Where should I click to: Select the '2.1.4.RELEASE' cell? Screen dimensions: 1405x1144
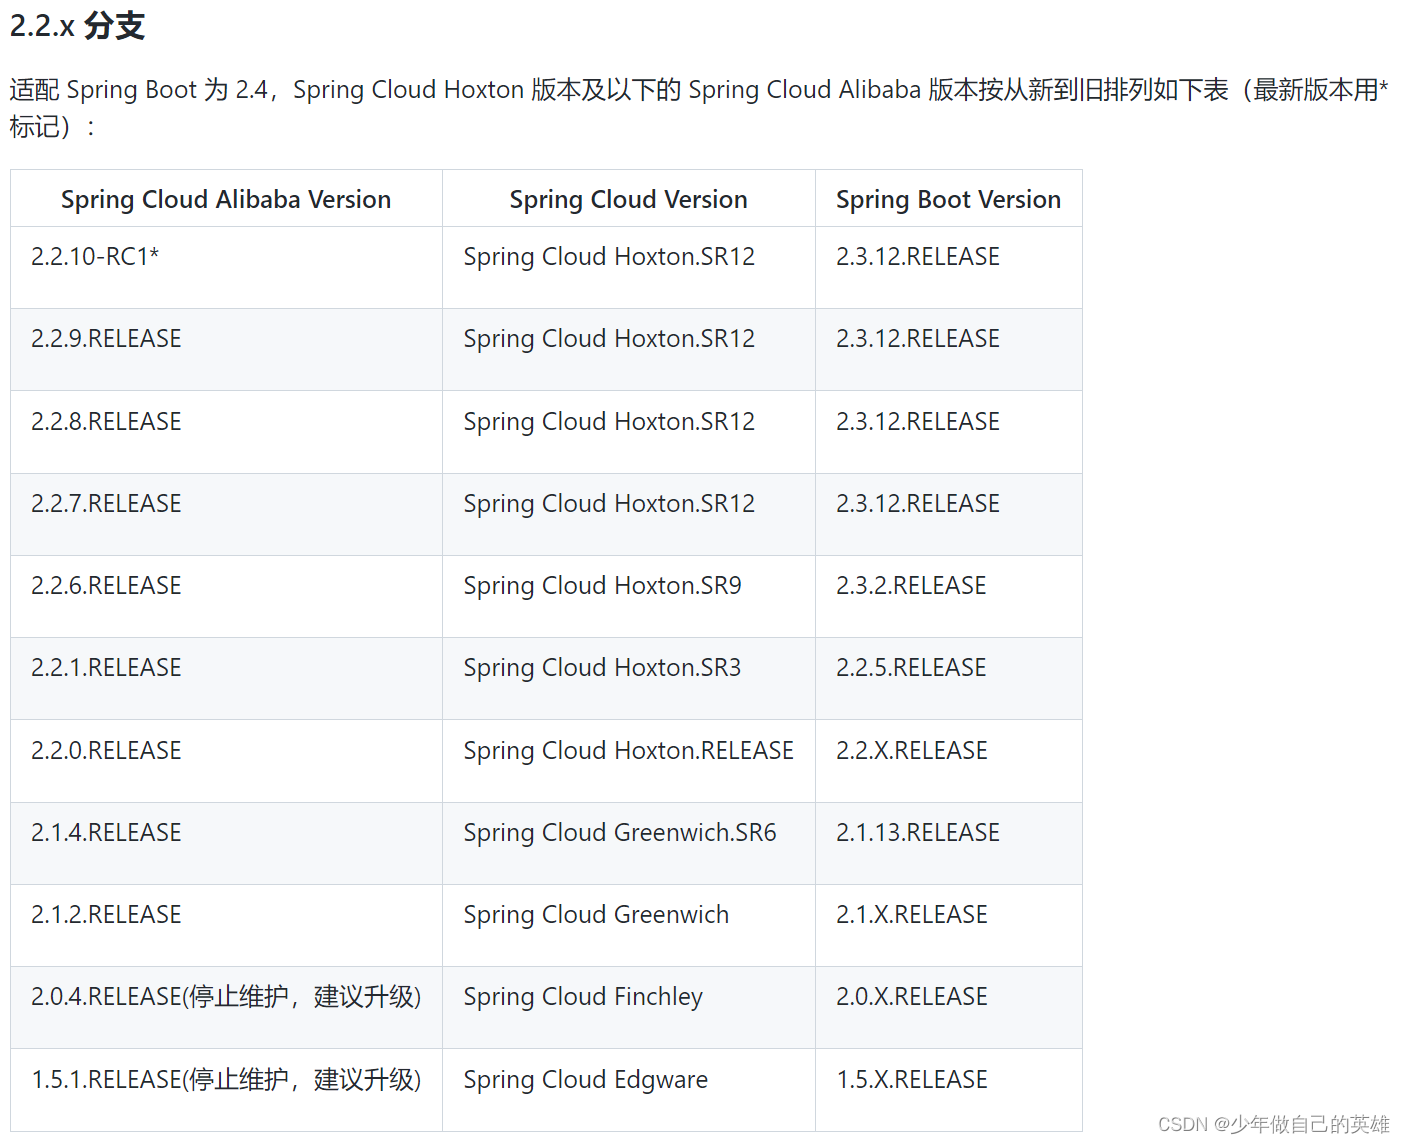[x=226, y=843]
